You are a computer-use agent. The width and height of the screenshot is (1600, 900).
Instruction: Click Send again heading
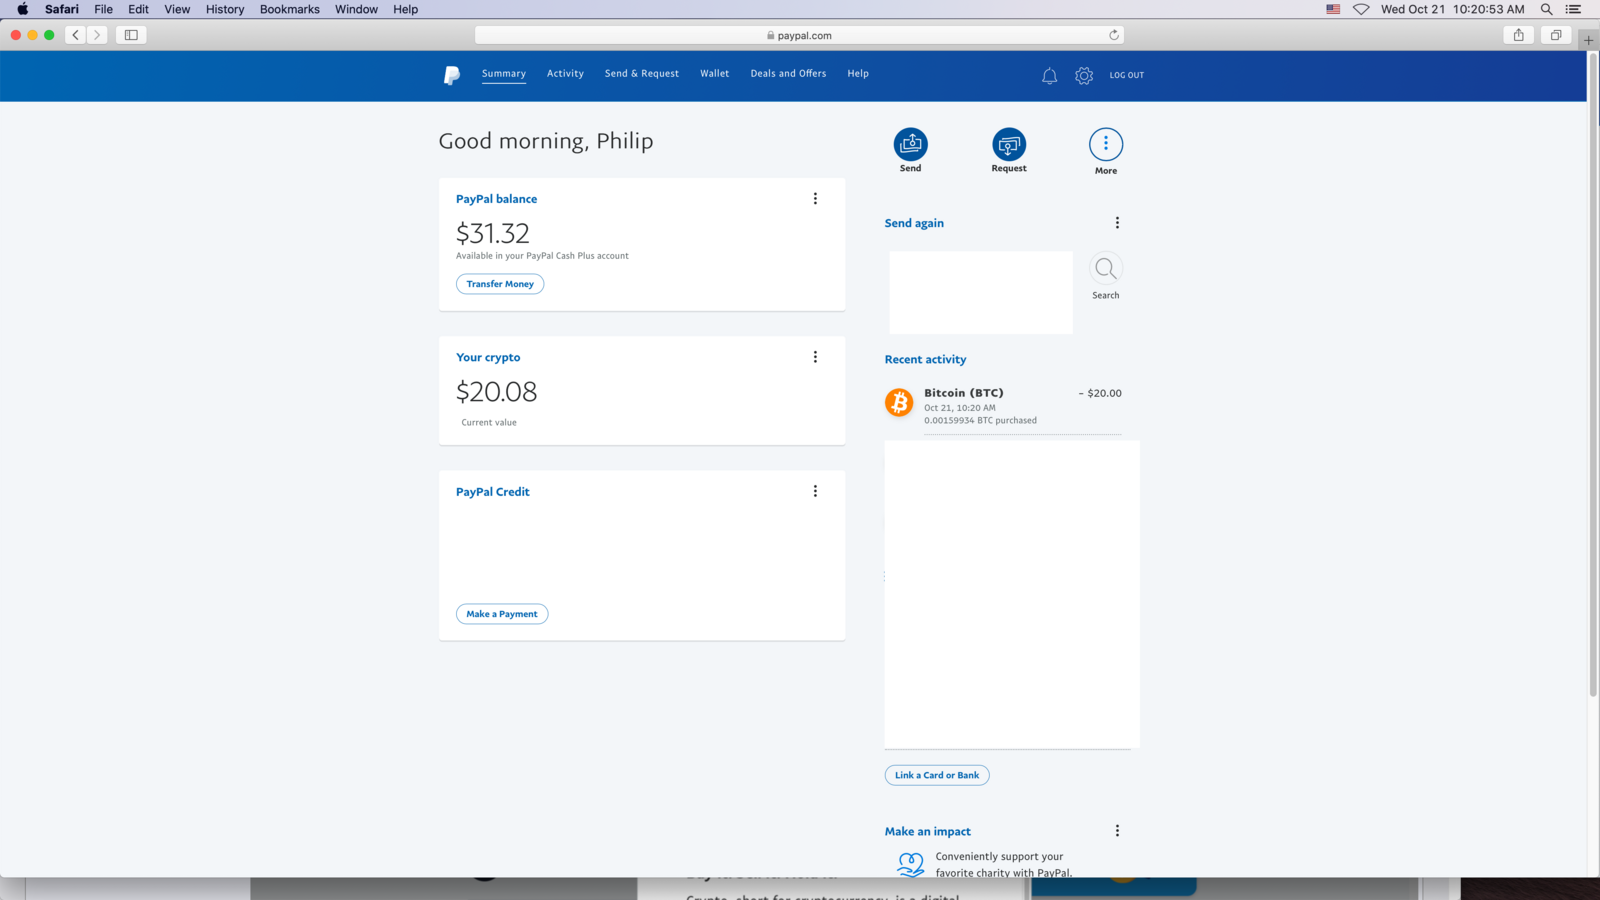tap(914, 223)
